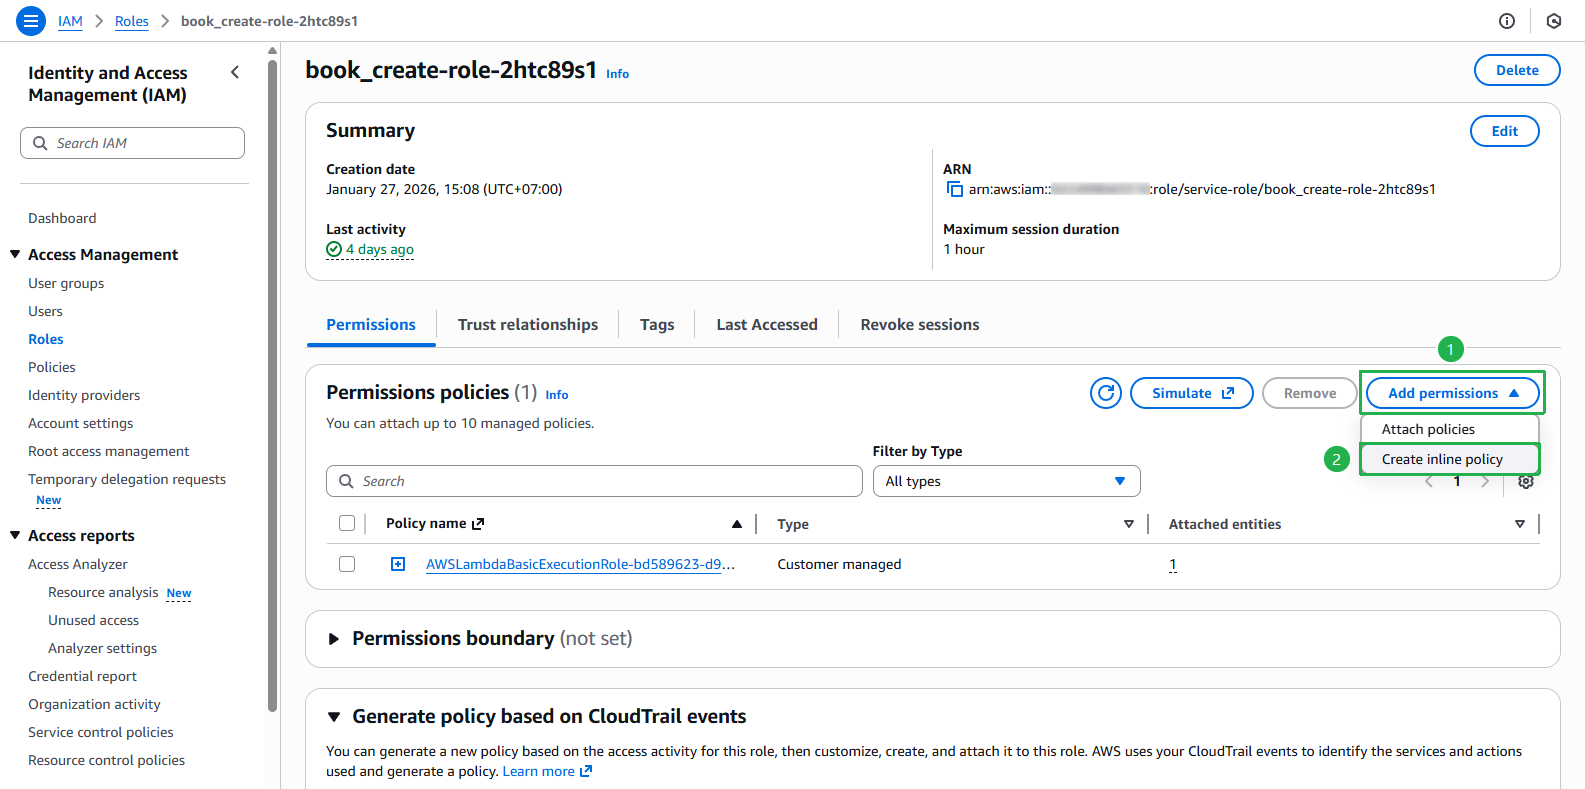
Task: Check the AWSLambdaBasicExecutionRole policy row checkbox
Action: point(347,564)
